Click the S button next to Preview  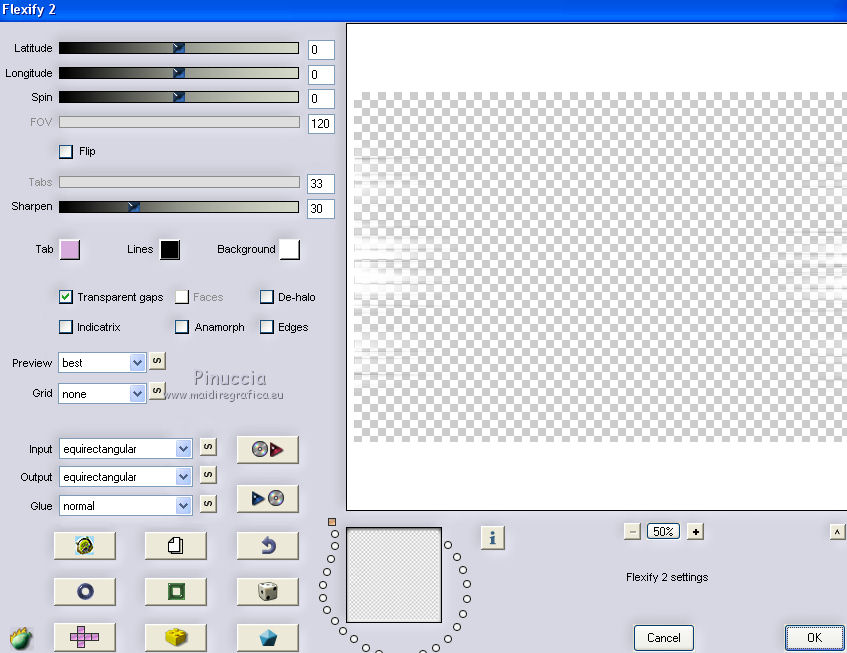point(157,361)
